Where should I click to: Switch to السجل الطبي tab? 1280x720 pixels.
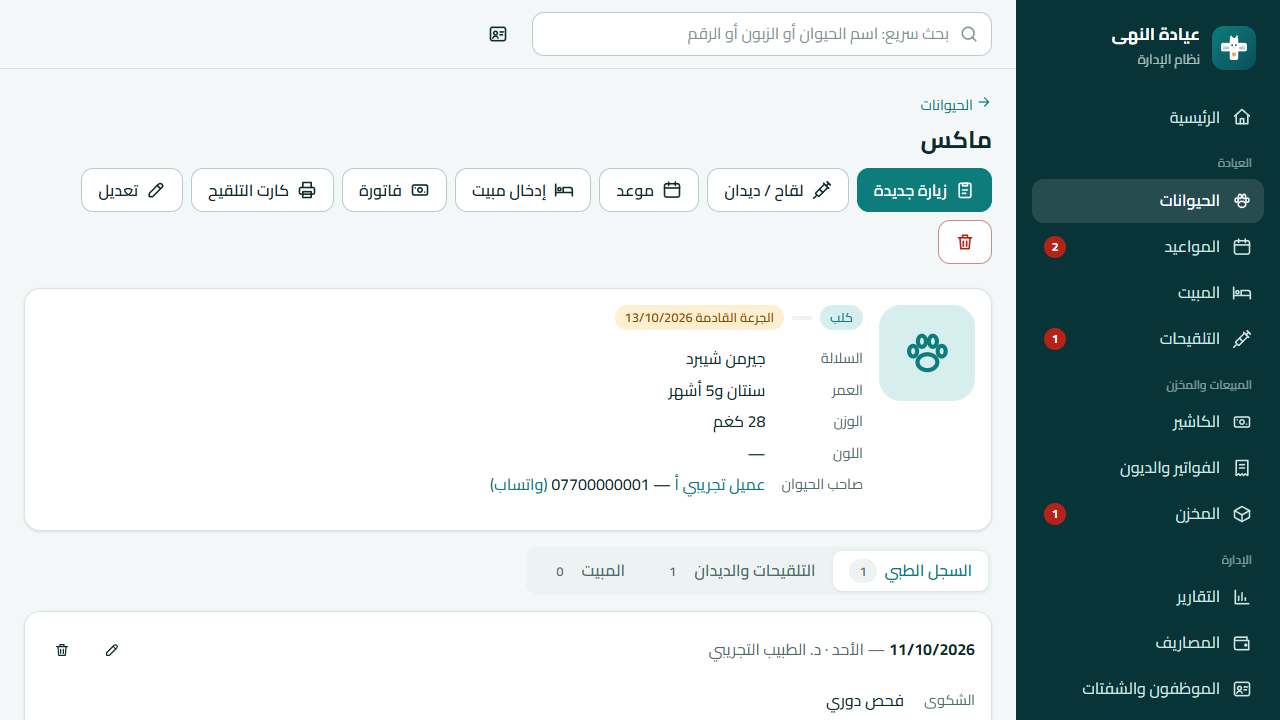pos(910,571)
